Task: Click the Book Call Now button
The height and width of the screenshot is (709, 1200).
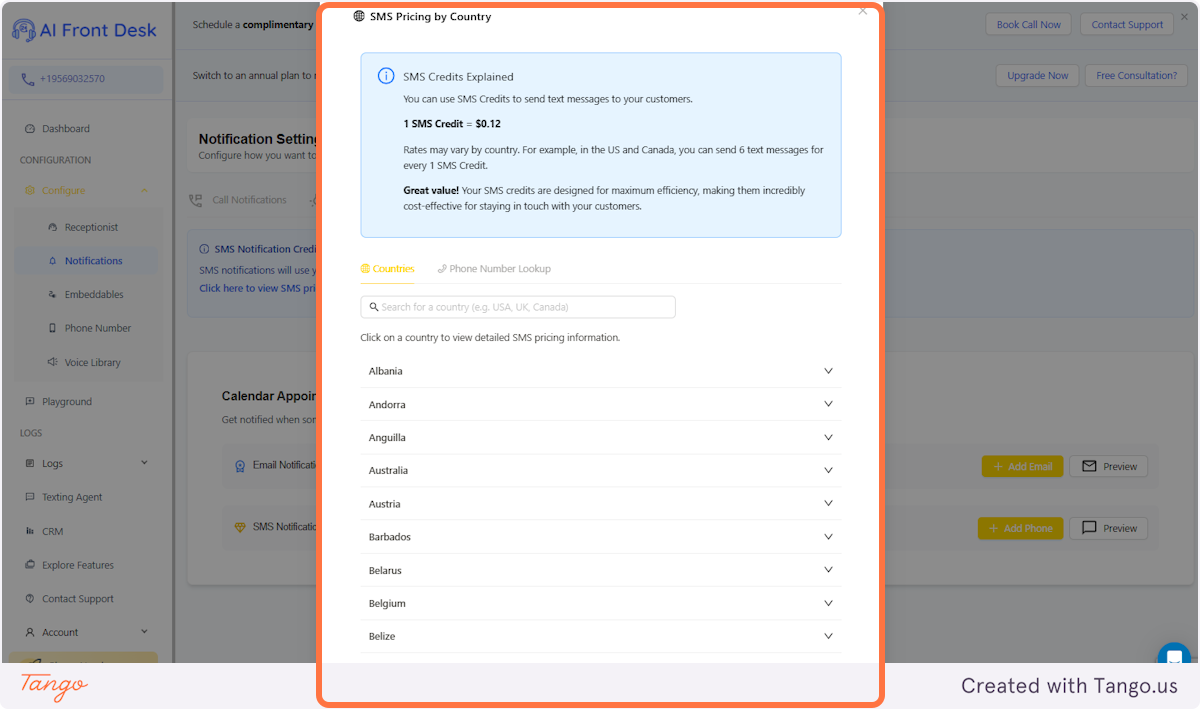Action: click(1028, 24)
